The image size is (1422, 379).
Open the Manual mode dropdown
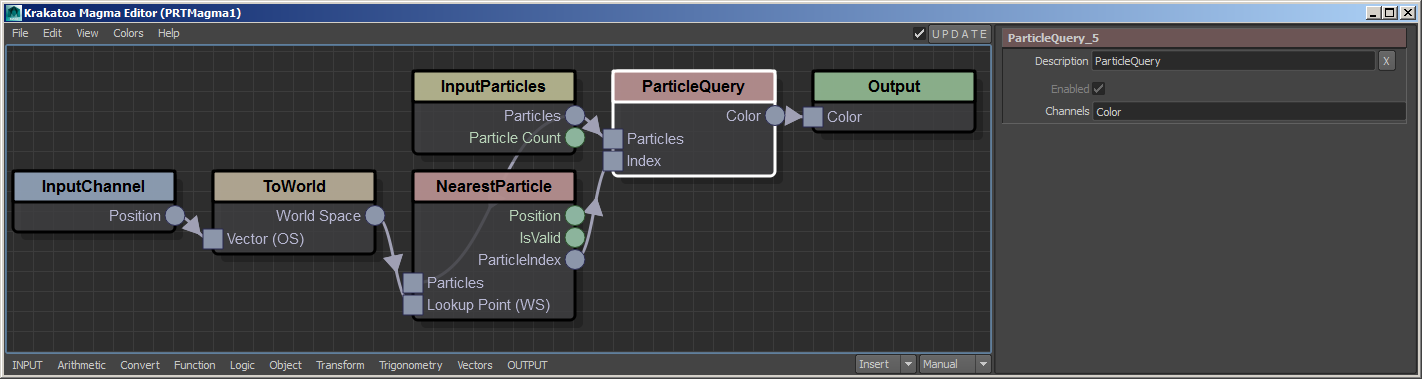click(x=955, y=364)
